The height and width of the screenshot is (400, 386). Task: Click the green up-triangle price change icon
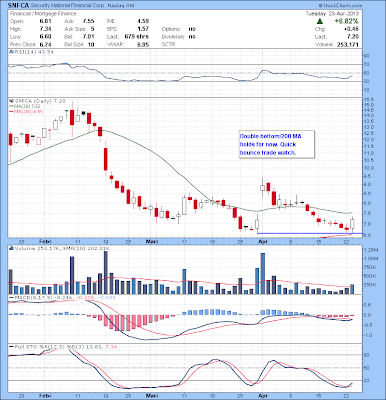tap(320, 22)
